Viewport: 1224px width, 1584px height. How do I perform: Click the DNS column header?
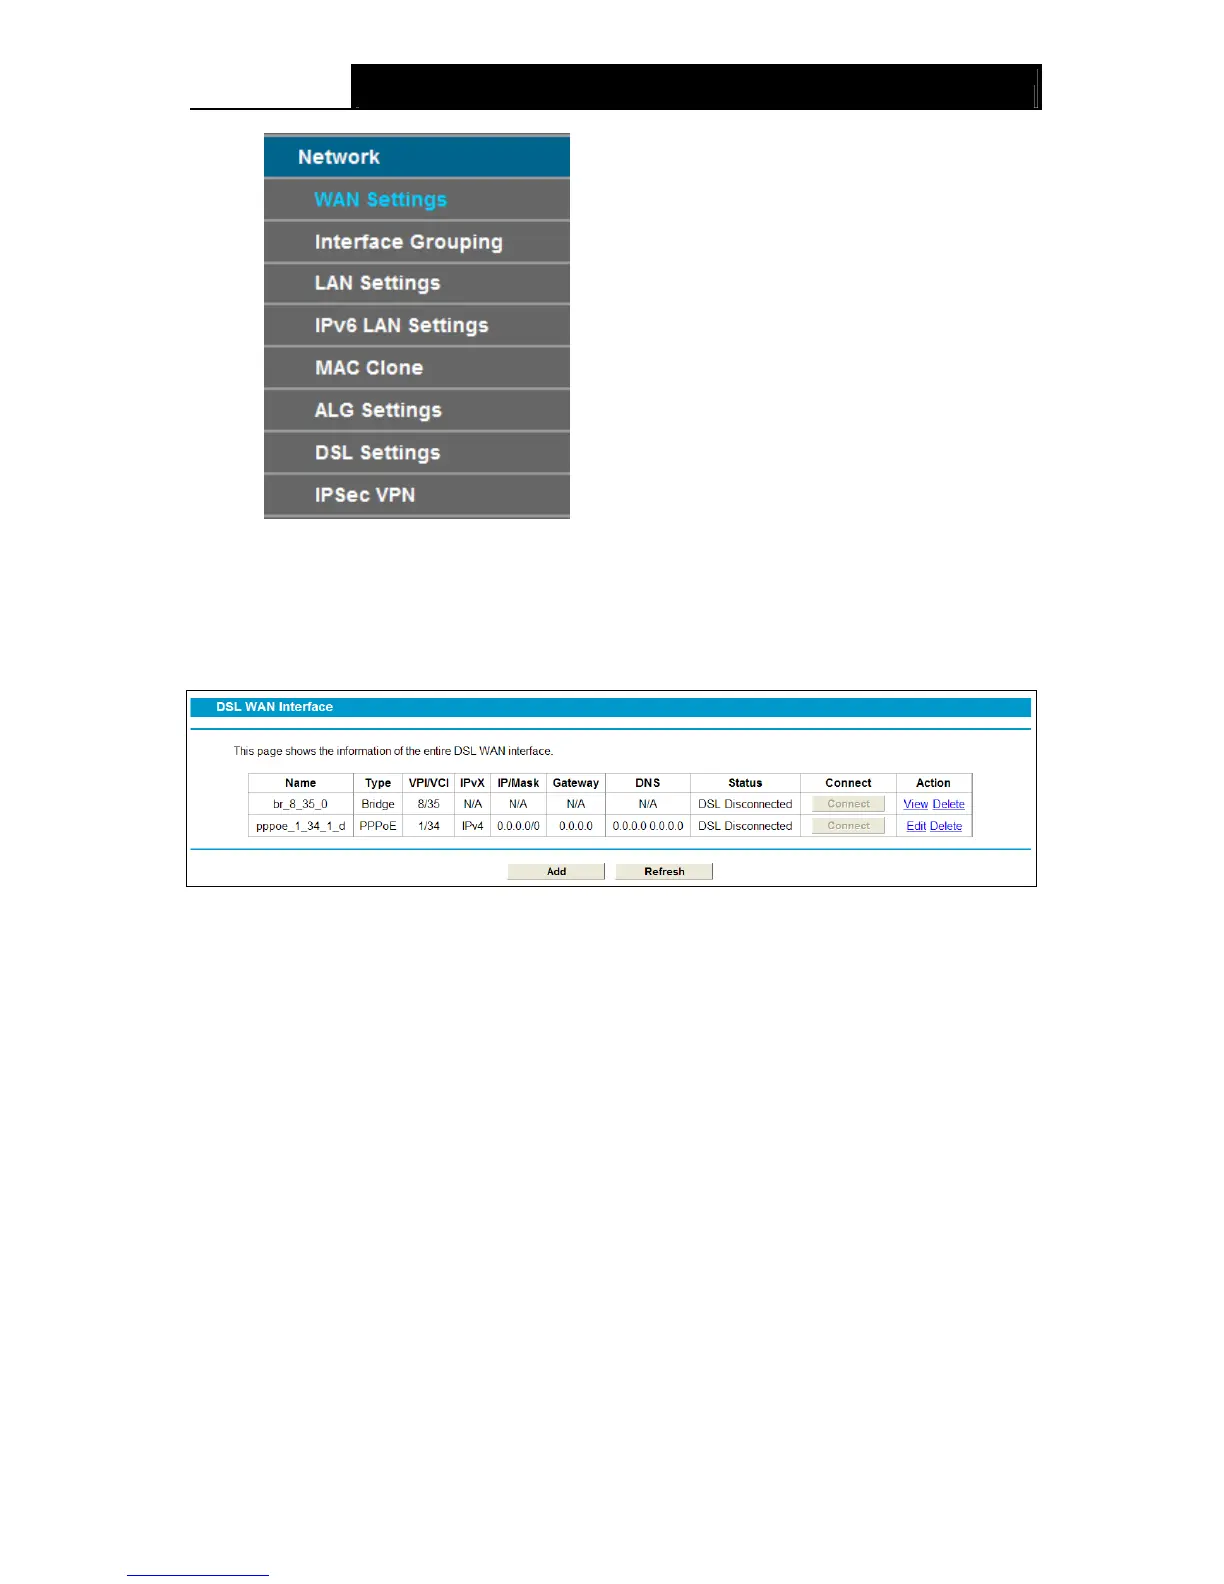pyautogui.click(x=648, y=783)
